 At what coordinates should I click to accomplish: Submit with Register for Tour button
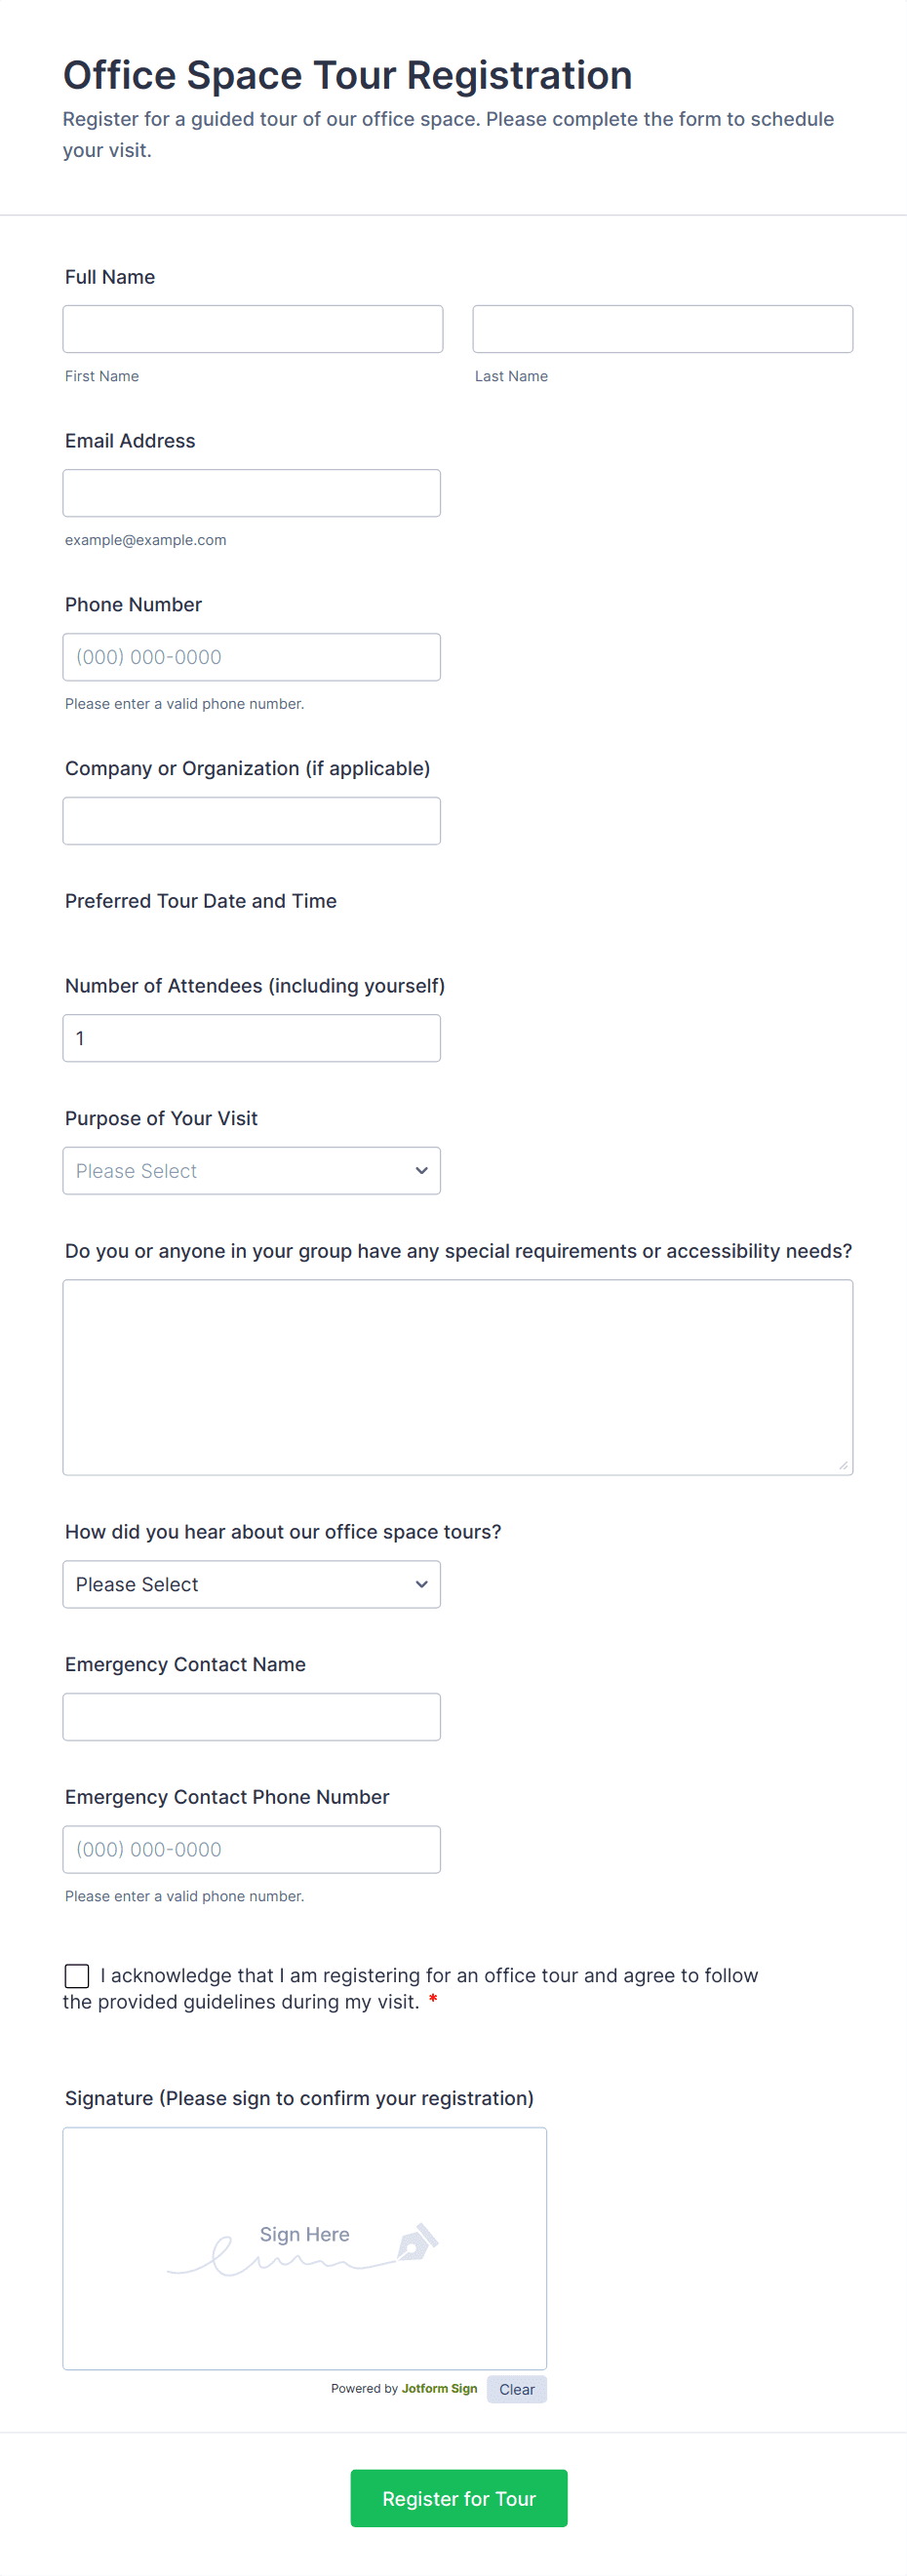pyautogui.click(x=458, y=2498)
